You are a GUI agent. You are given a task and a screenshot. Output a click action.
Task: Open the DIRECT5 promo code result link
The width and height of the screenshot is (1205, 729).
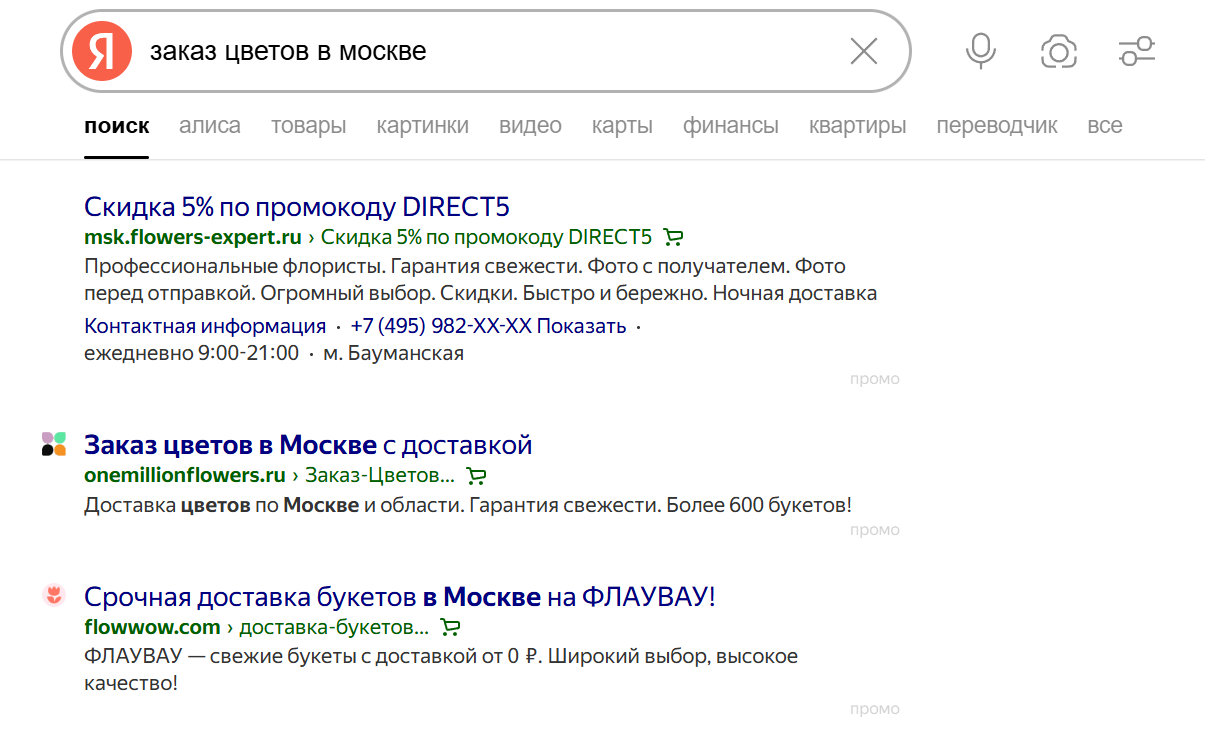coord(297,206)
